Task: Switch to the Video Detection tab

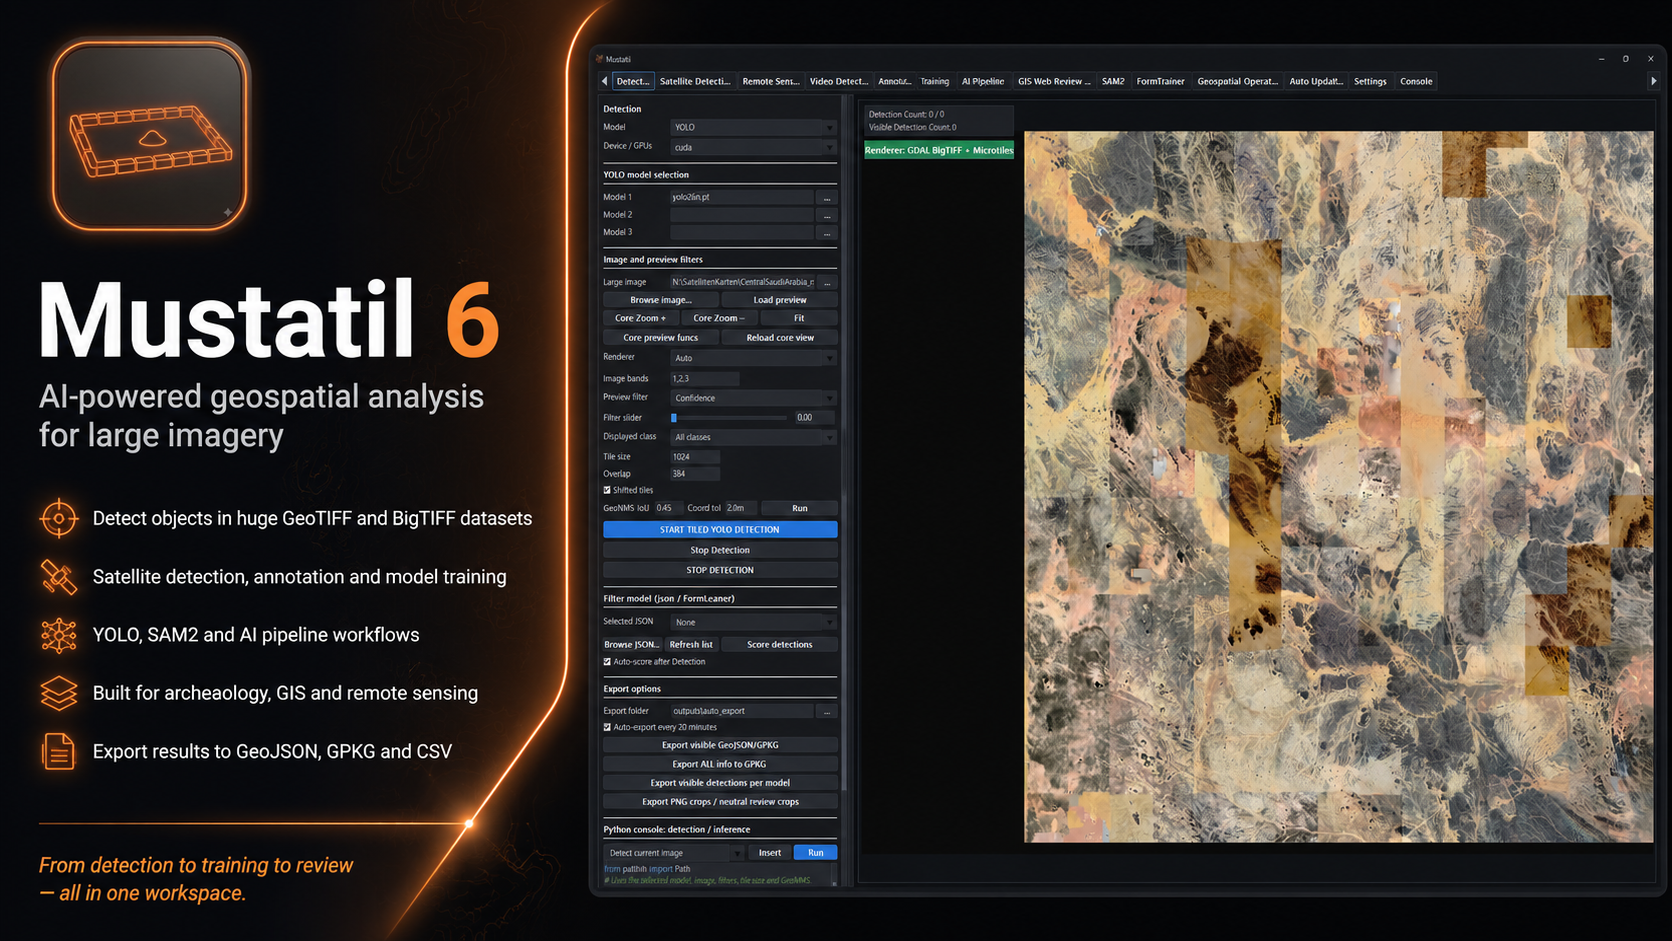Action: coord(839,81)
